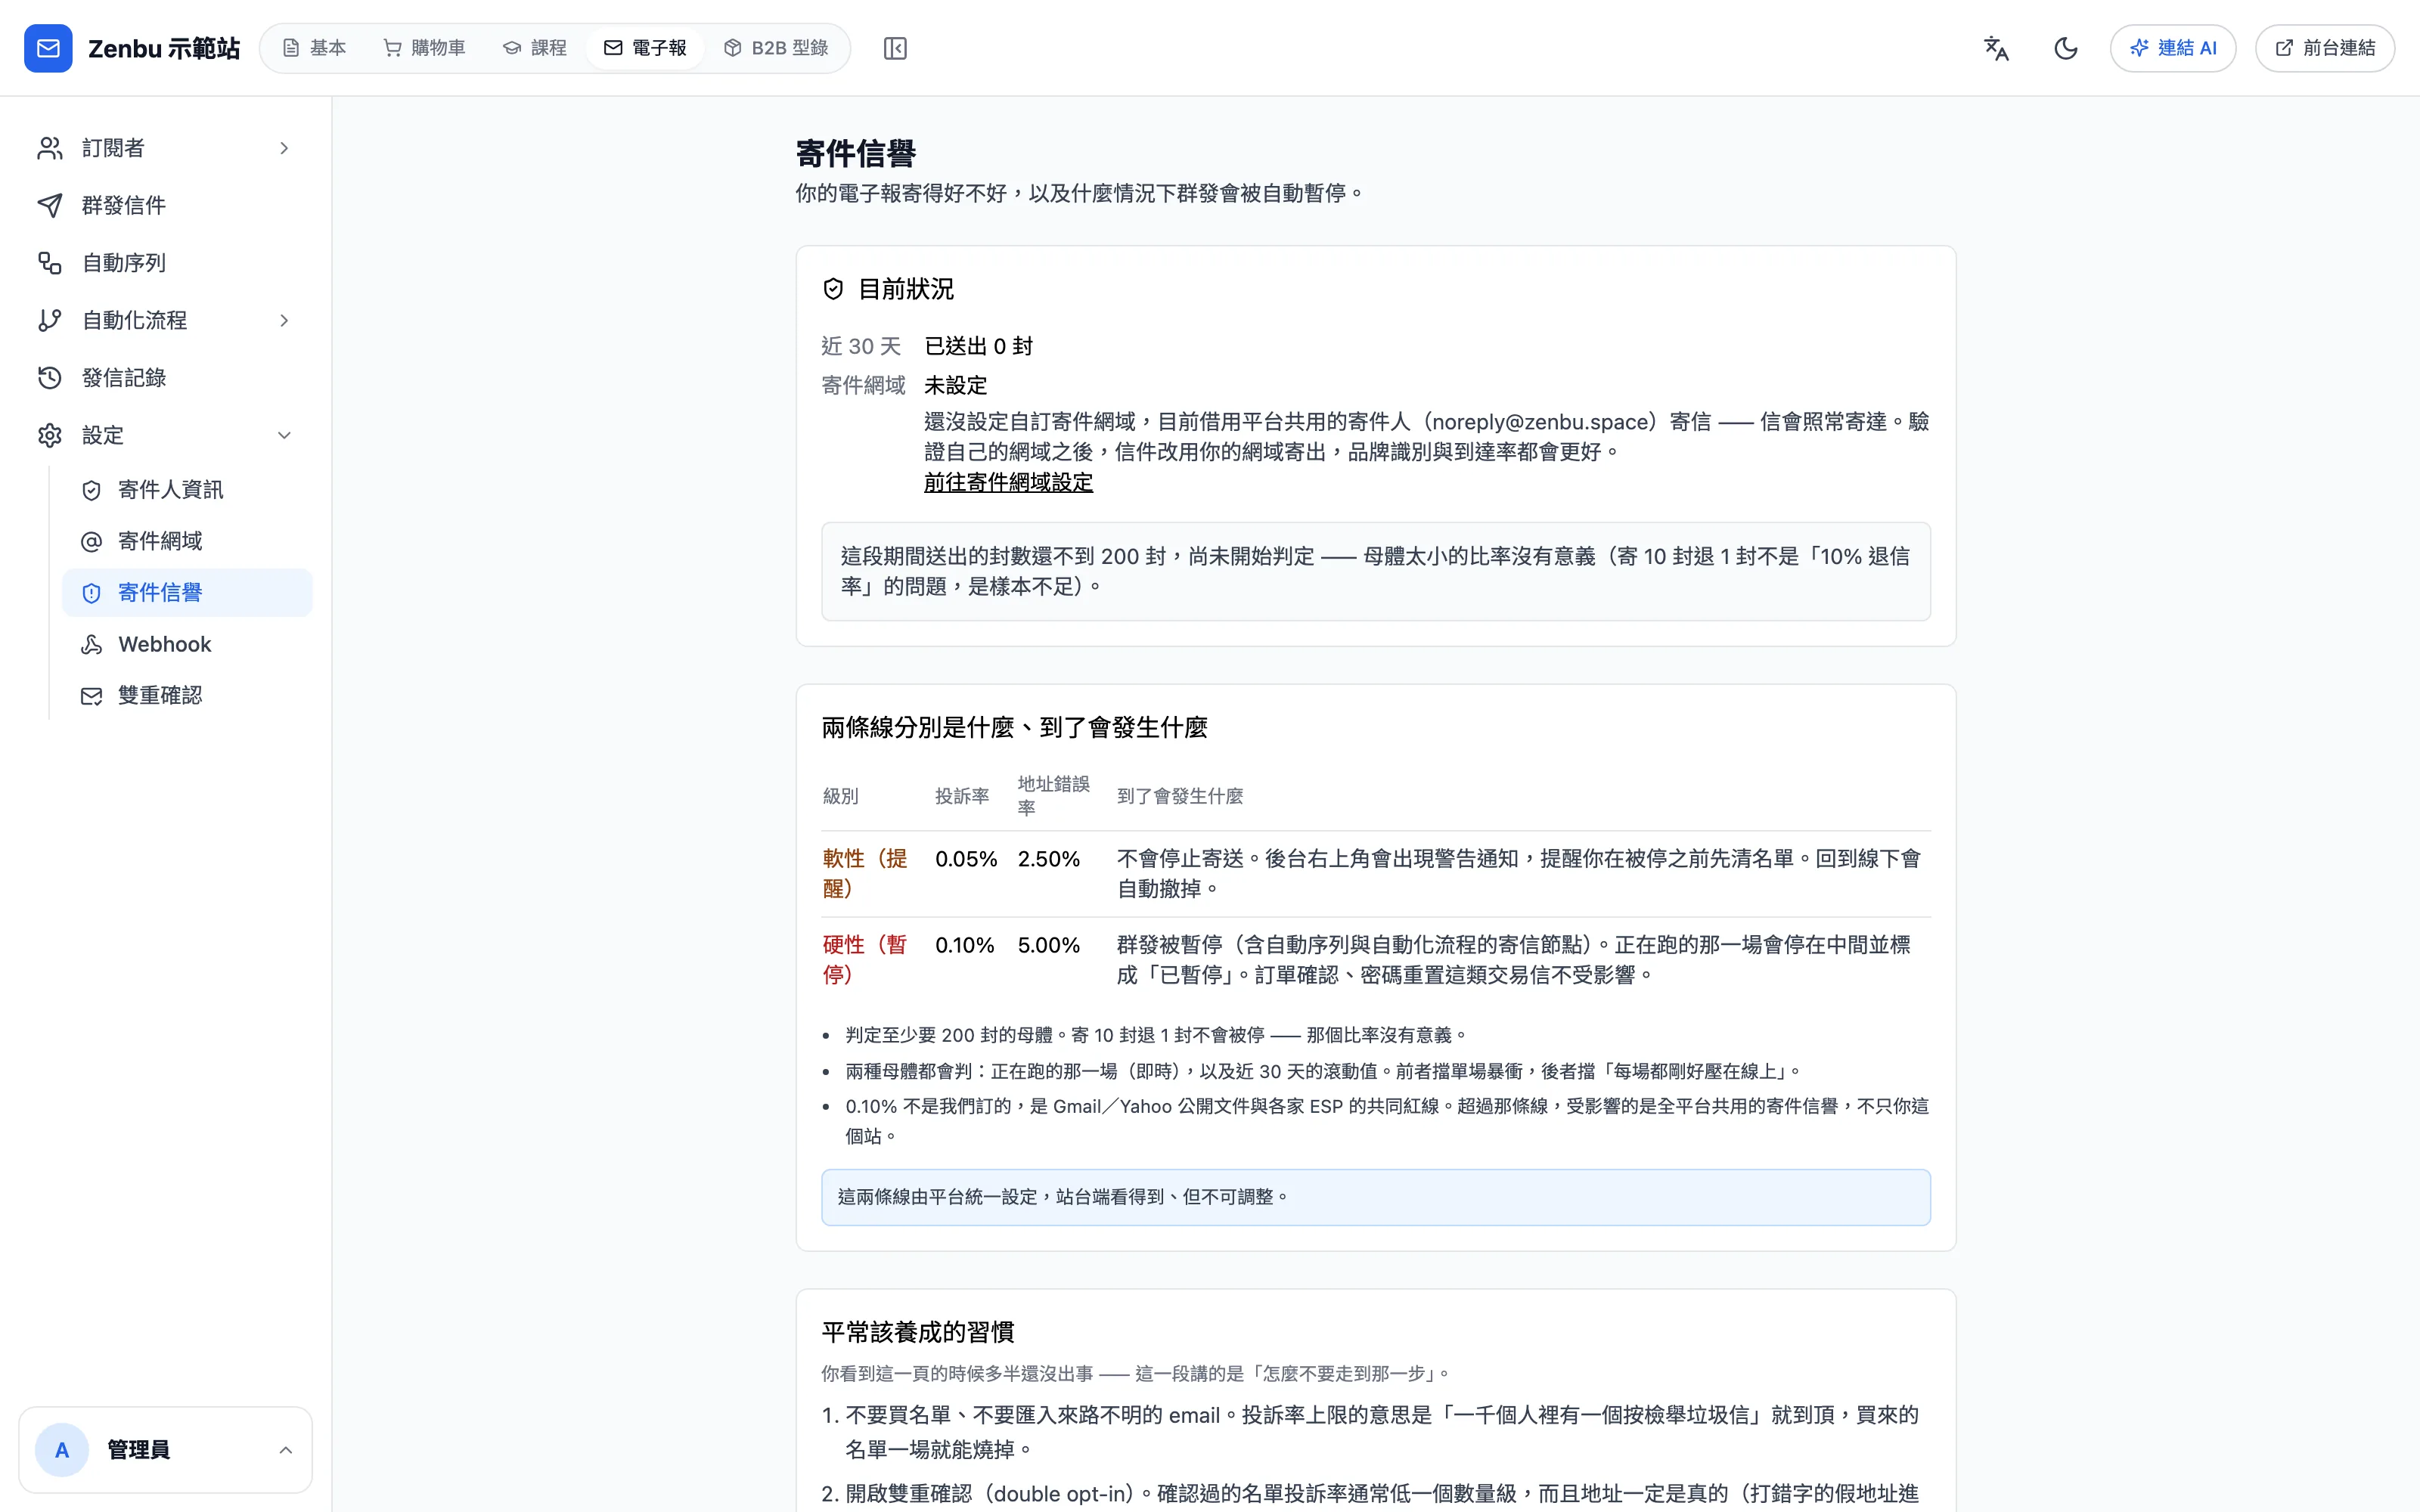Click the 自動序列 sequence icon
The image size is (2420, 1512).
click(50, 263)
